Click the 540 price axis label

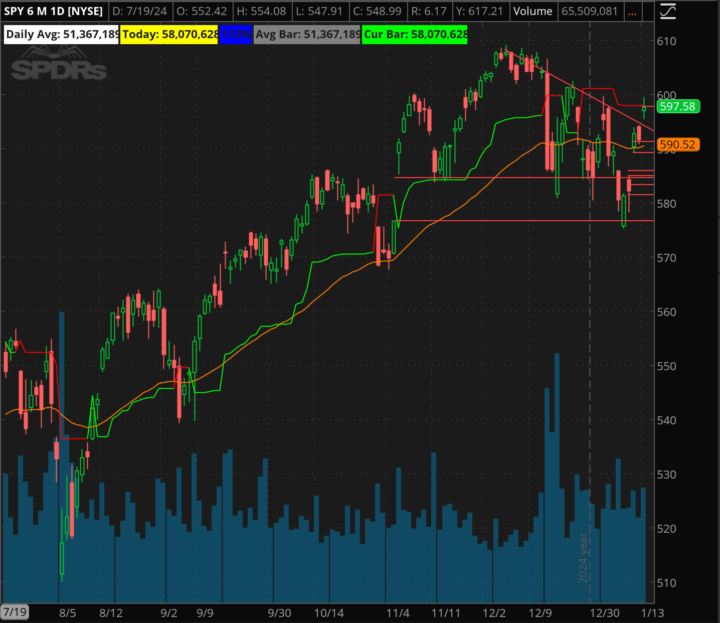pos(666,420)
